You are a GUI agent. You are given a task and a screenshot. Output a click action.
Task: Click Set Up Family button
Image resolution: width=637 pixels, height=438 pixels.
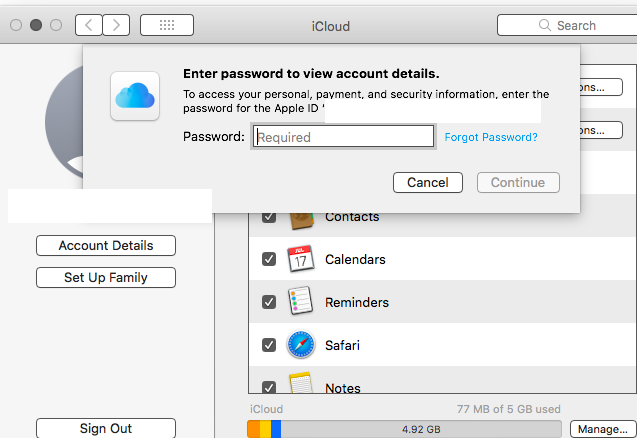106,278
